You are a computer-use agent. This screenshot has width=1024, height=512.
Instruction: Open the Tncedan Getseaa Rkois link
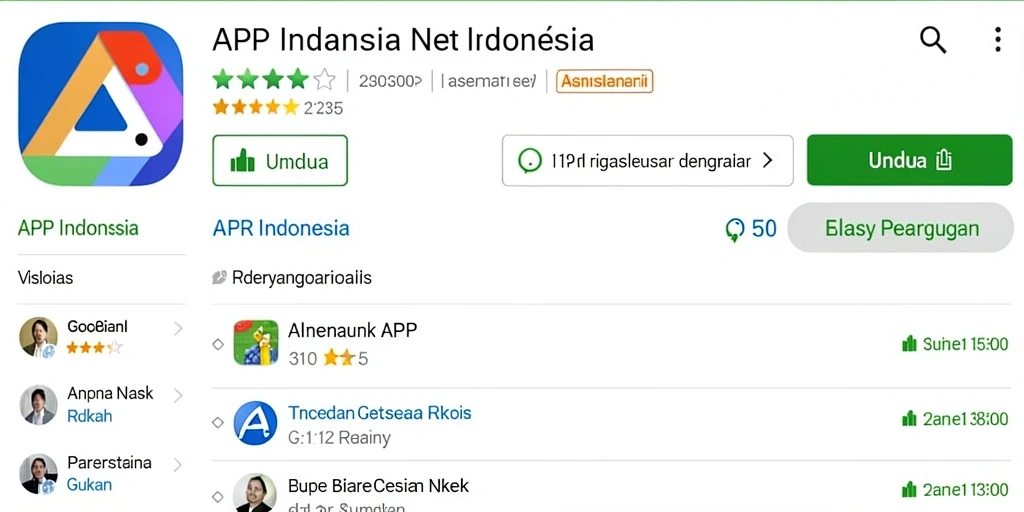(x=379, y=413)
